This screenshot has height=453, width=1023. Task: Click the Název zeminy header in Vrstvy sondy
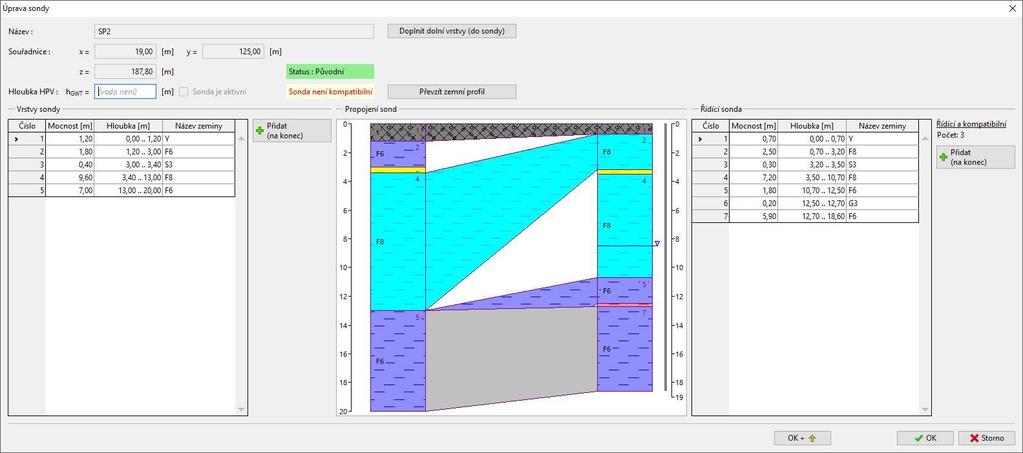tap(198, 126)
